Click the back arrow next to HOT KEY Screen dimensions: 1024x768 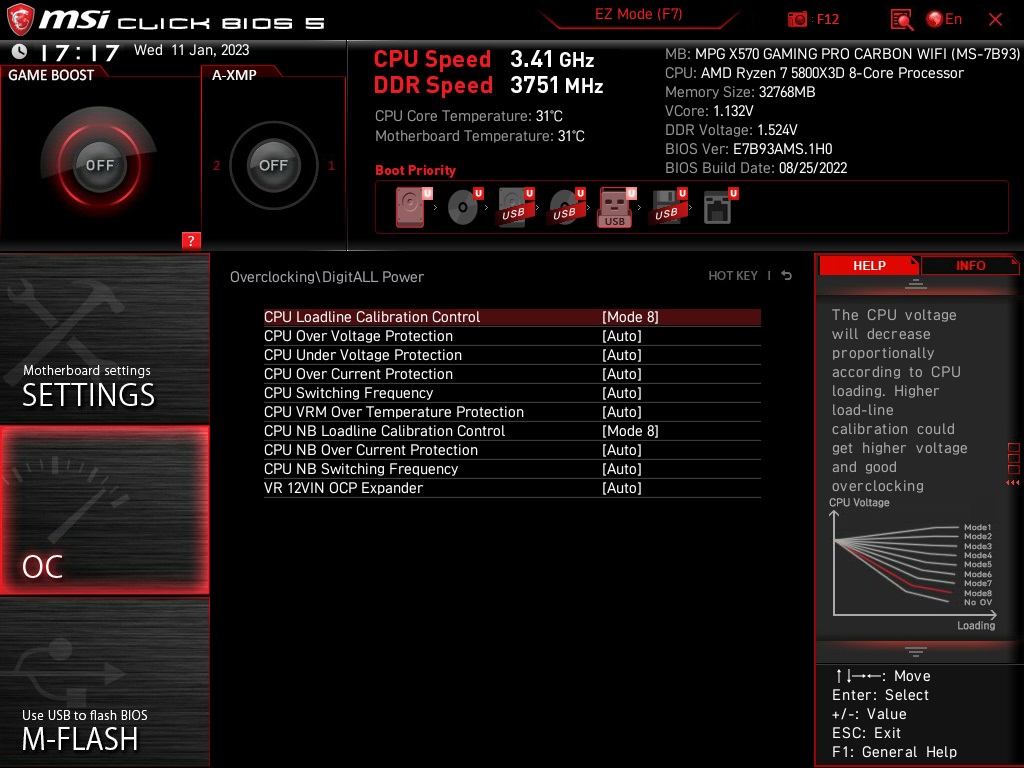coord(787,276)
